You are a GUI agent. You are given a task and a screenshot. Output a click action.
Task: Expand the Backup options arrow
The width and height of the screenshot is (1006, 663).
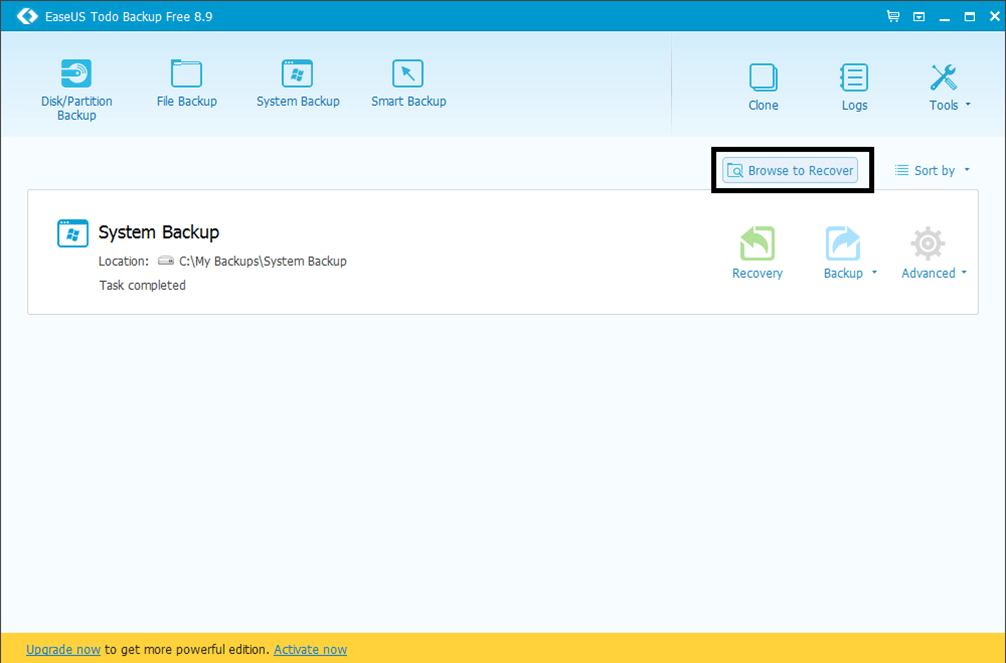(874, 273)
